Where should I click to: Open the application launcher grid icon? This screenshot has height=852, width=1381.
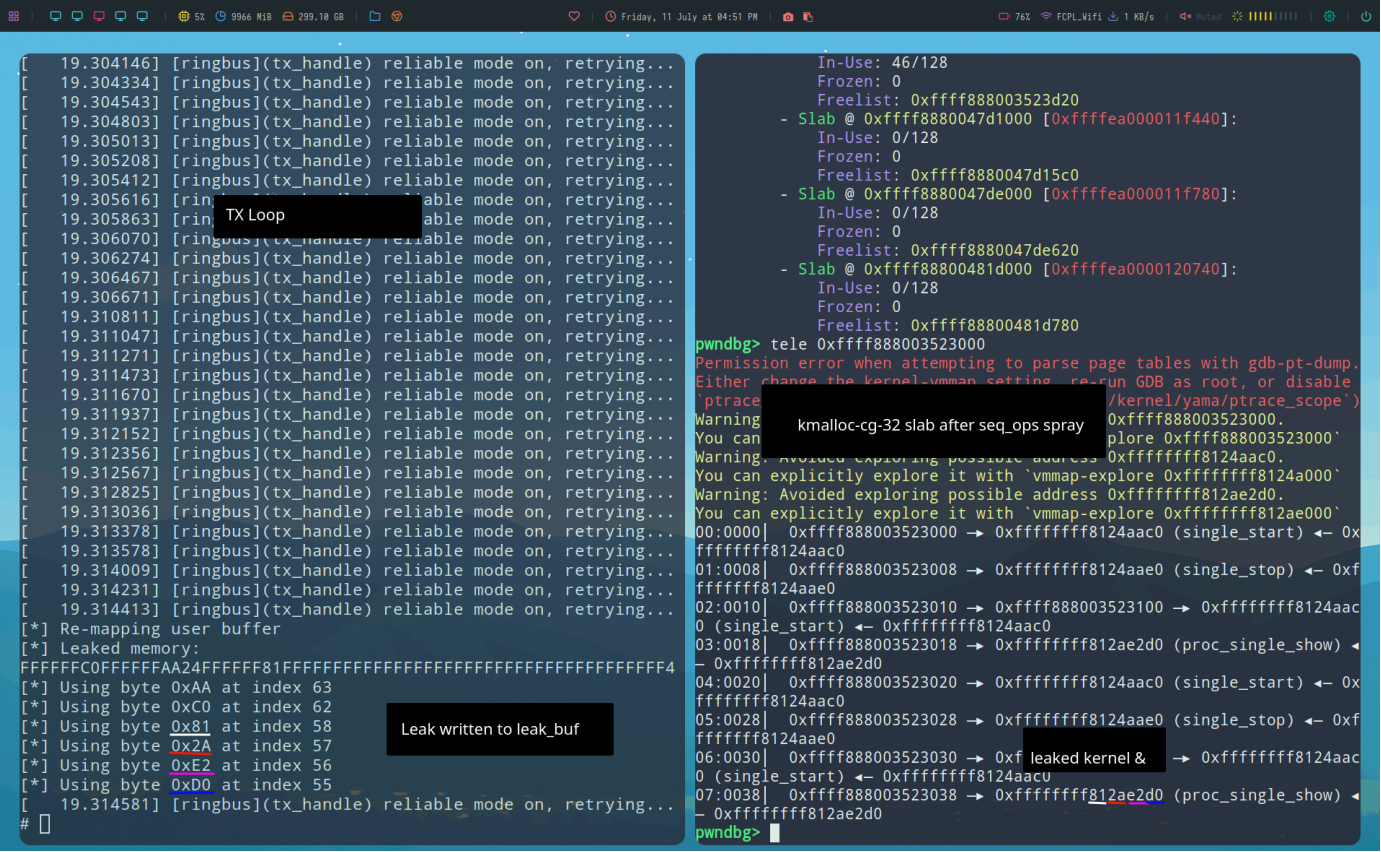[x=14, y=17]
